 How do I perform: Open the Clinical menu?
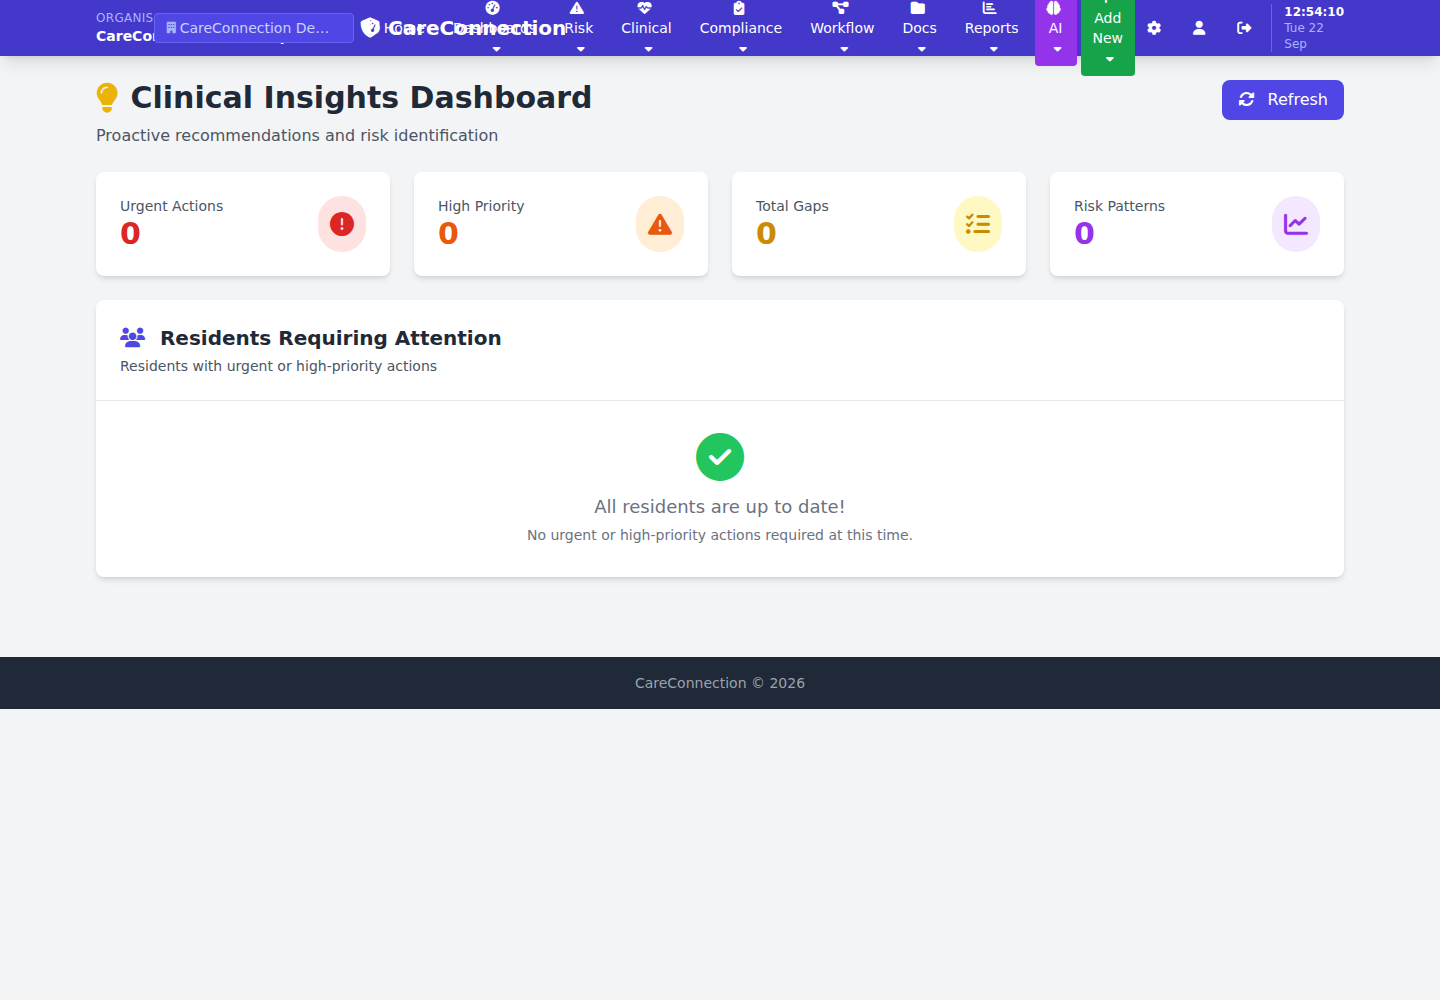click(646, 28)
